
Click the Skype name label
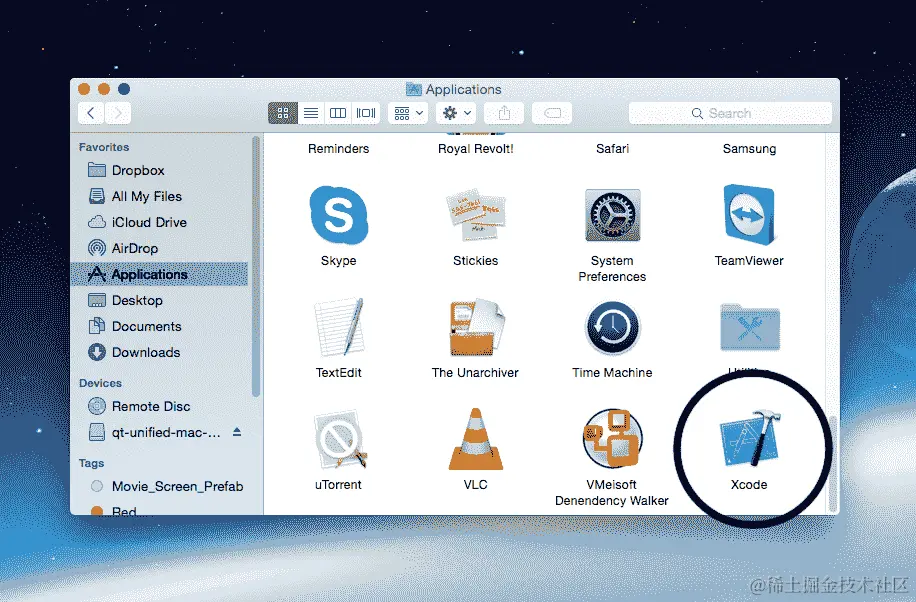(x=338, y=261)
